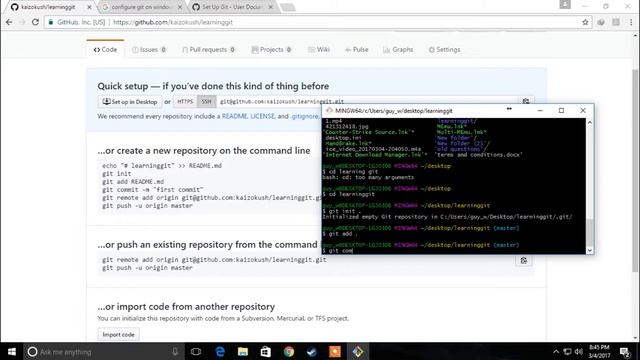Click the browser back arrow
The image size is (640, 360).
click(9, 22)
